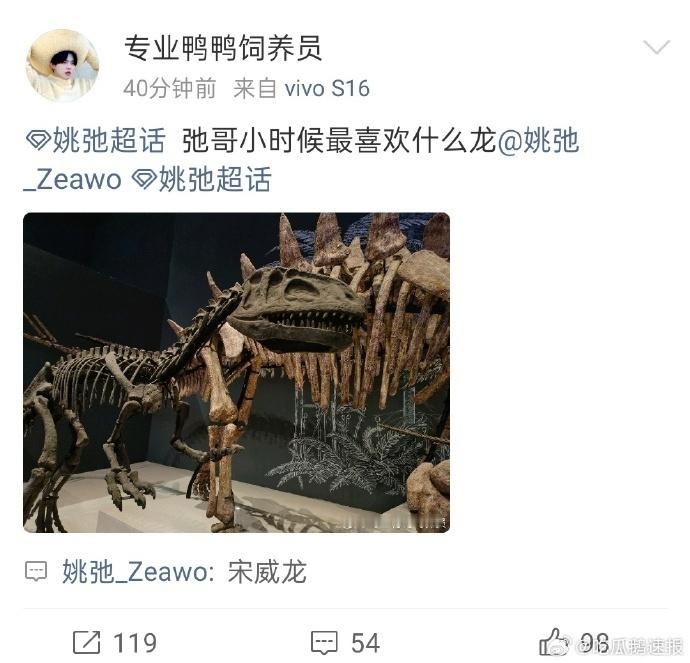Open the 宋威龙 comment reply text
The image size is (690, 663).
pos(267,571)
